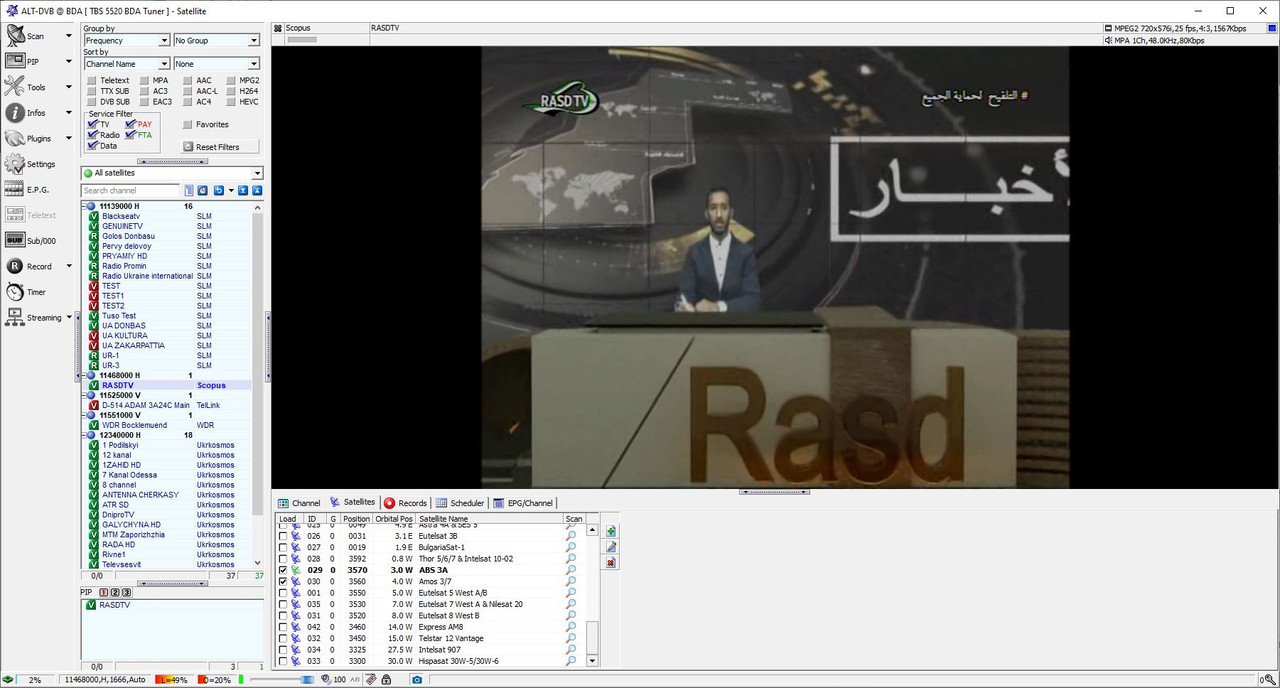Click the delete satellite red X icon
The height and width of the screenshot is (688, 1280).
611,563
